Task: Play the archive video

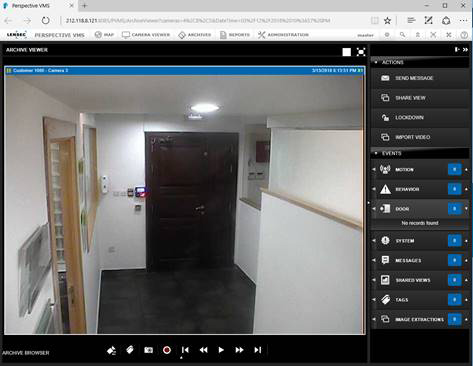Action: (x=221, y=350)
